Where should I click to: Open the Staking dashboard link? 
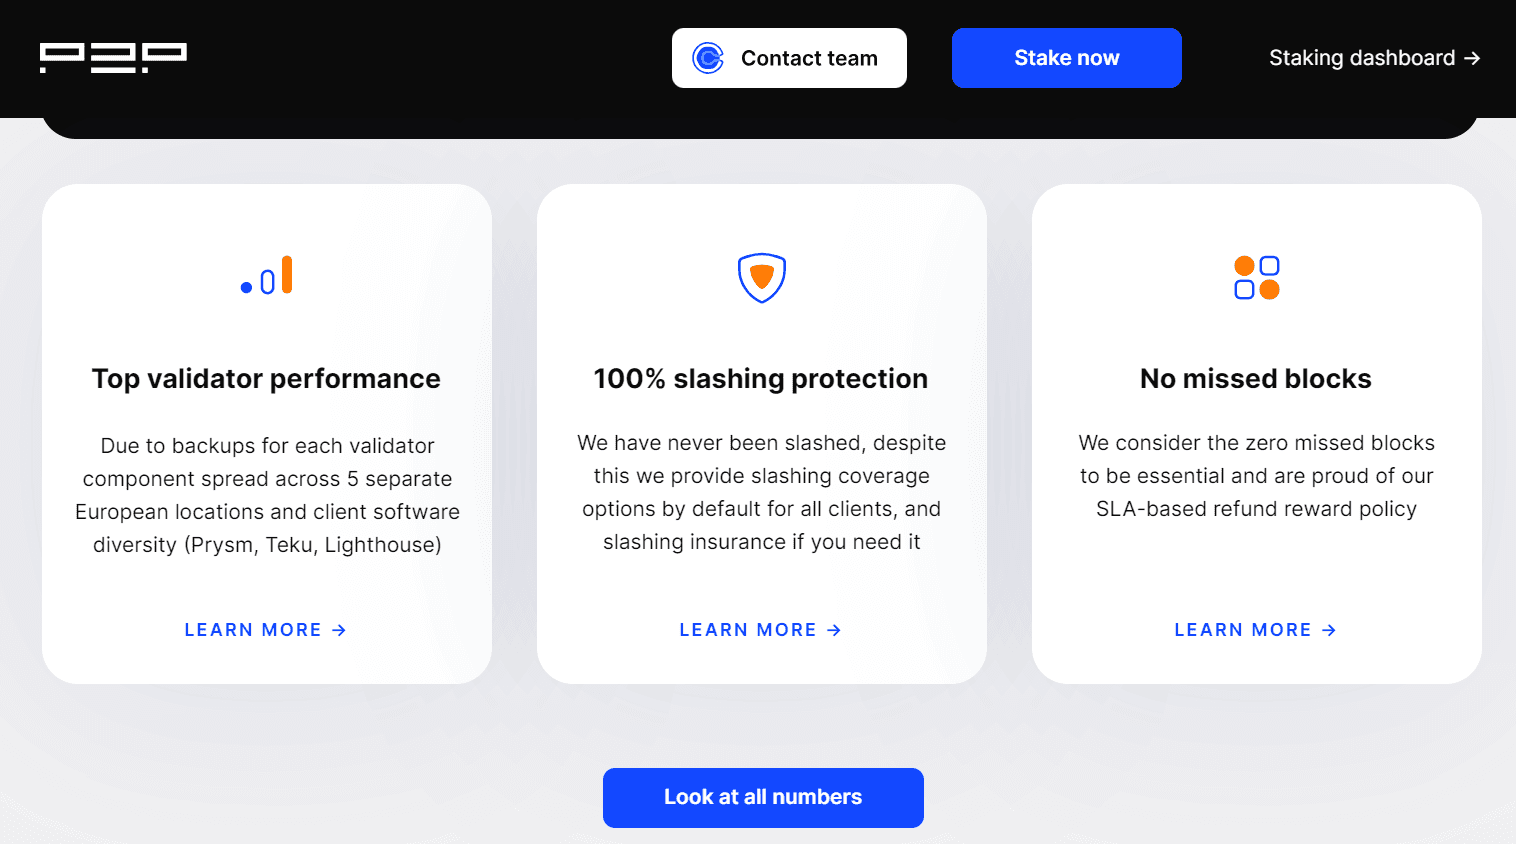(1361, 58)
